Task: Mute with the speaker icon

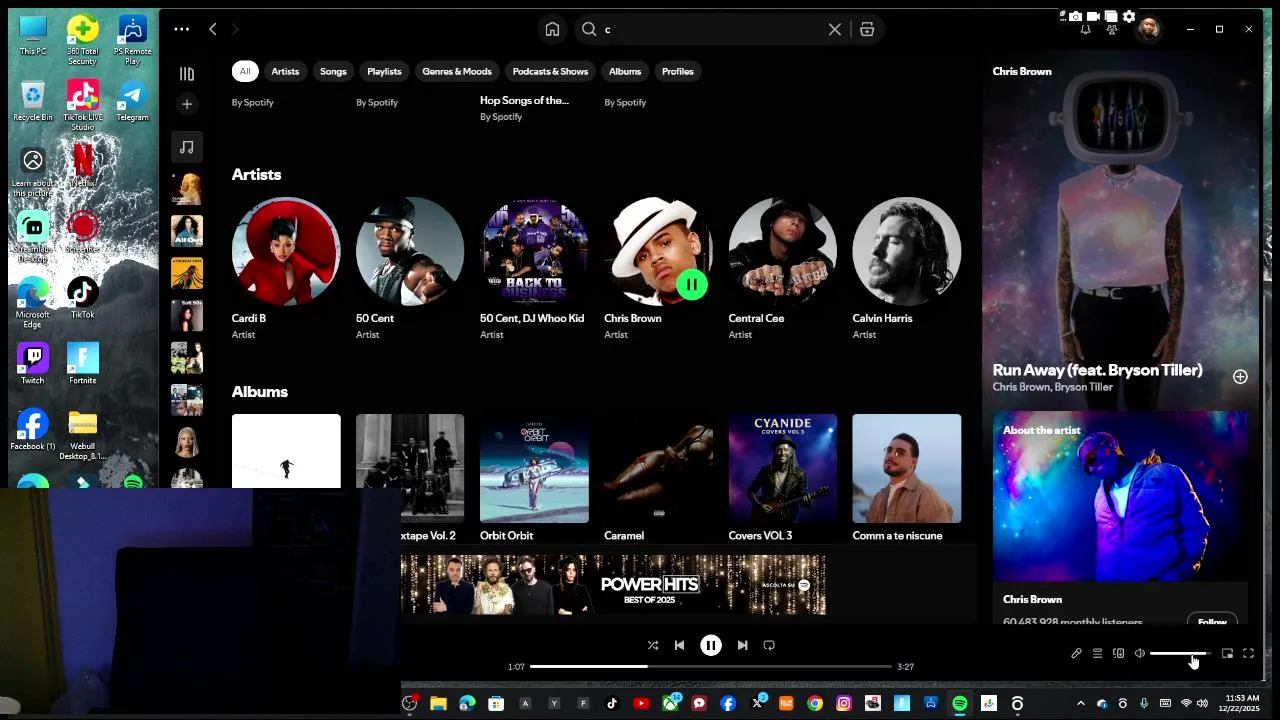Action: (1139, 654)
